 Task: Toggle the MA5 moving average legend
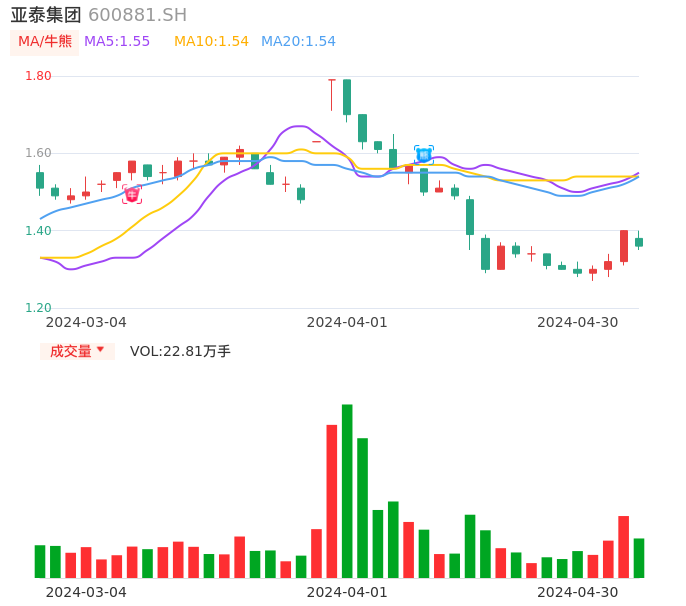point(117,42)
